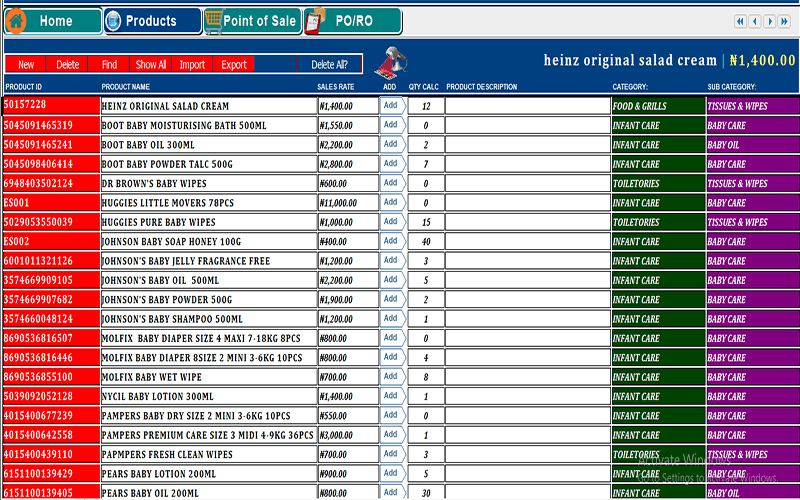This screenshot has width=800, height=500.
Task: Click the Find button
Action: pyautogui.click(x=109, y=65)
